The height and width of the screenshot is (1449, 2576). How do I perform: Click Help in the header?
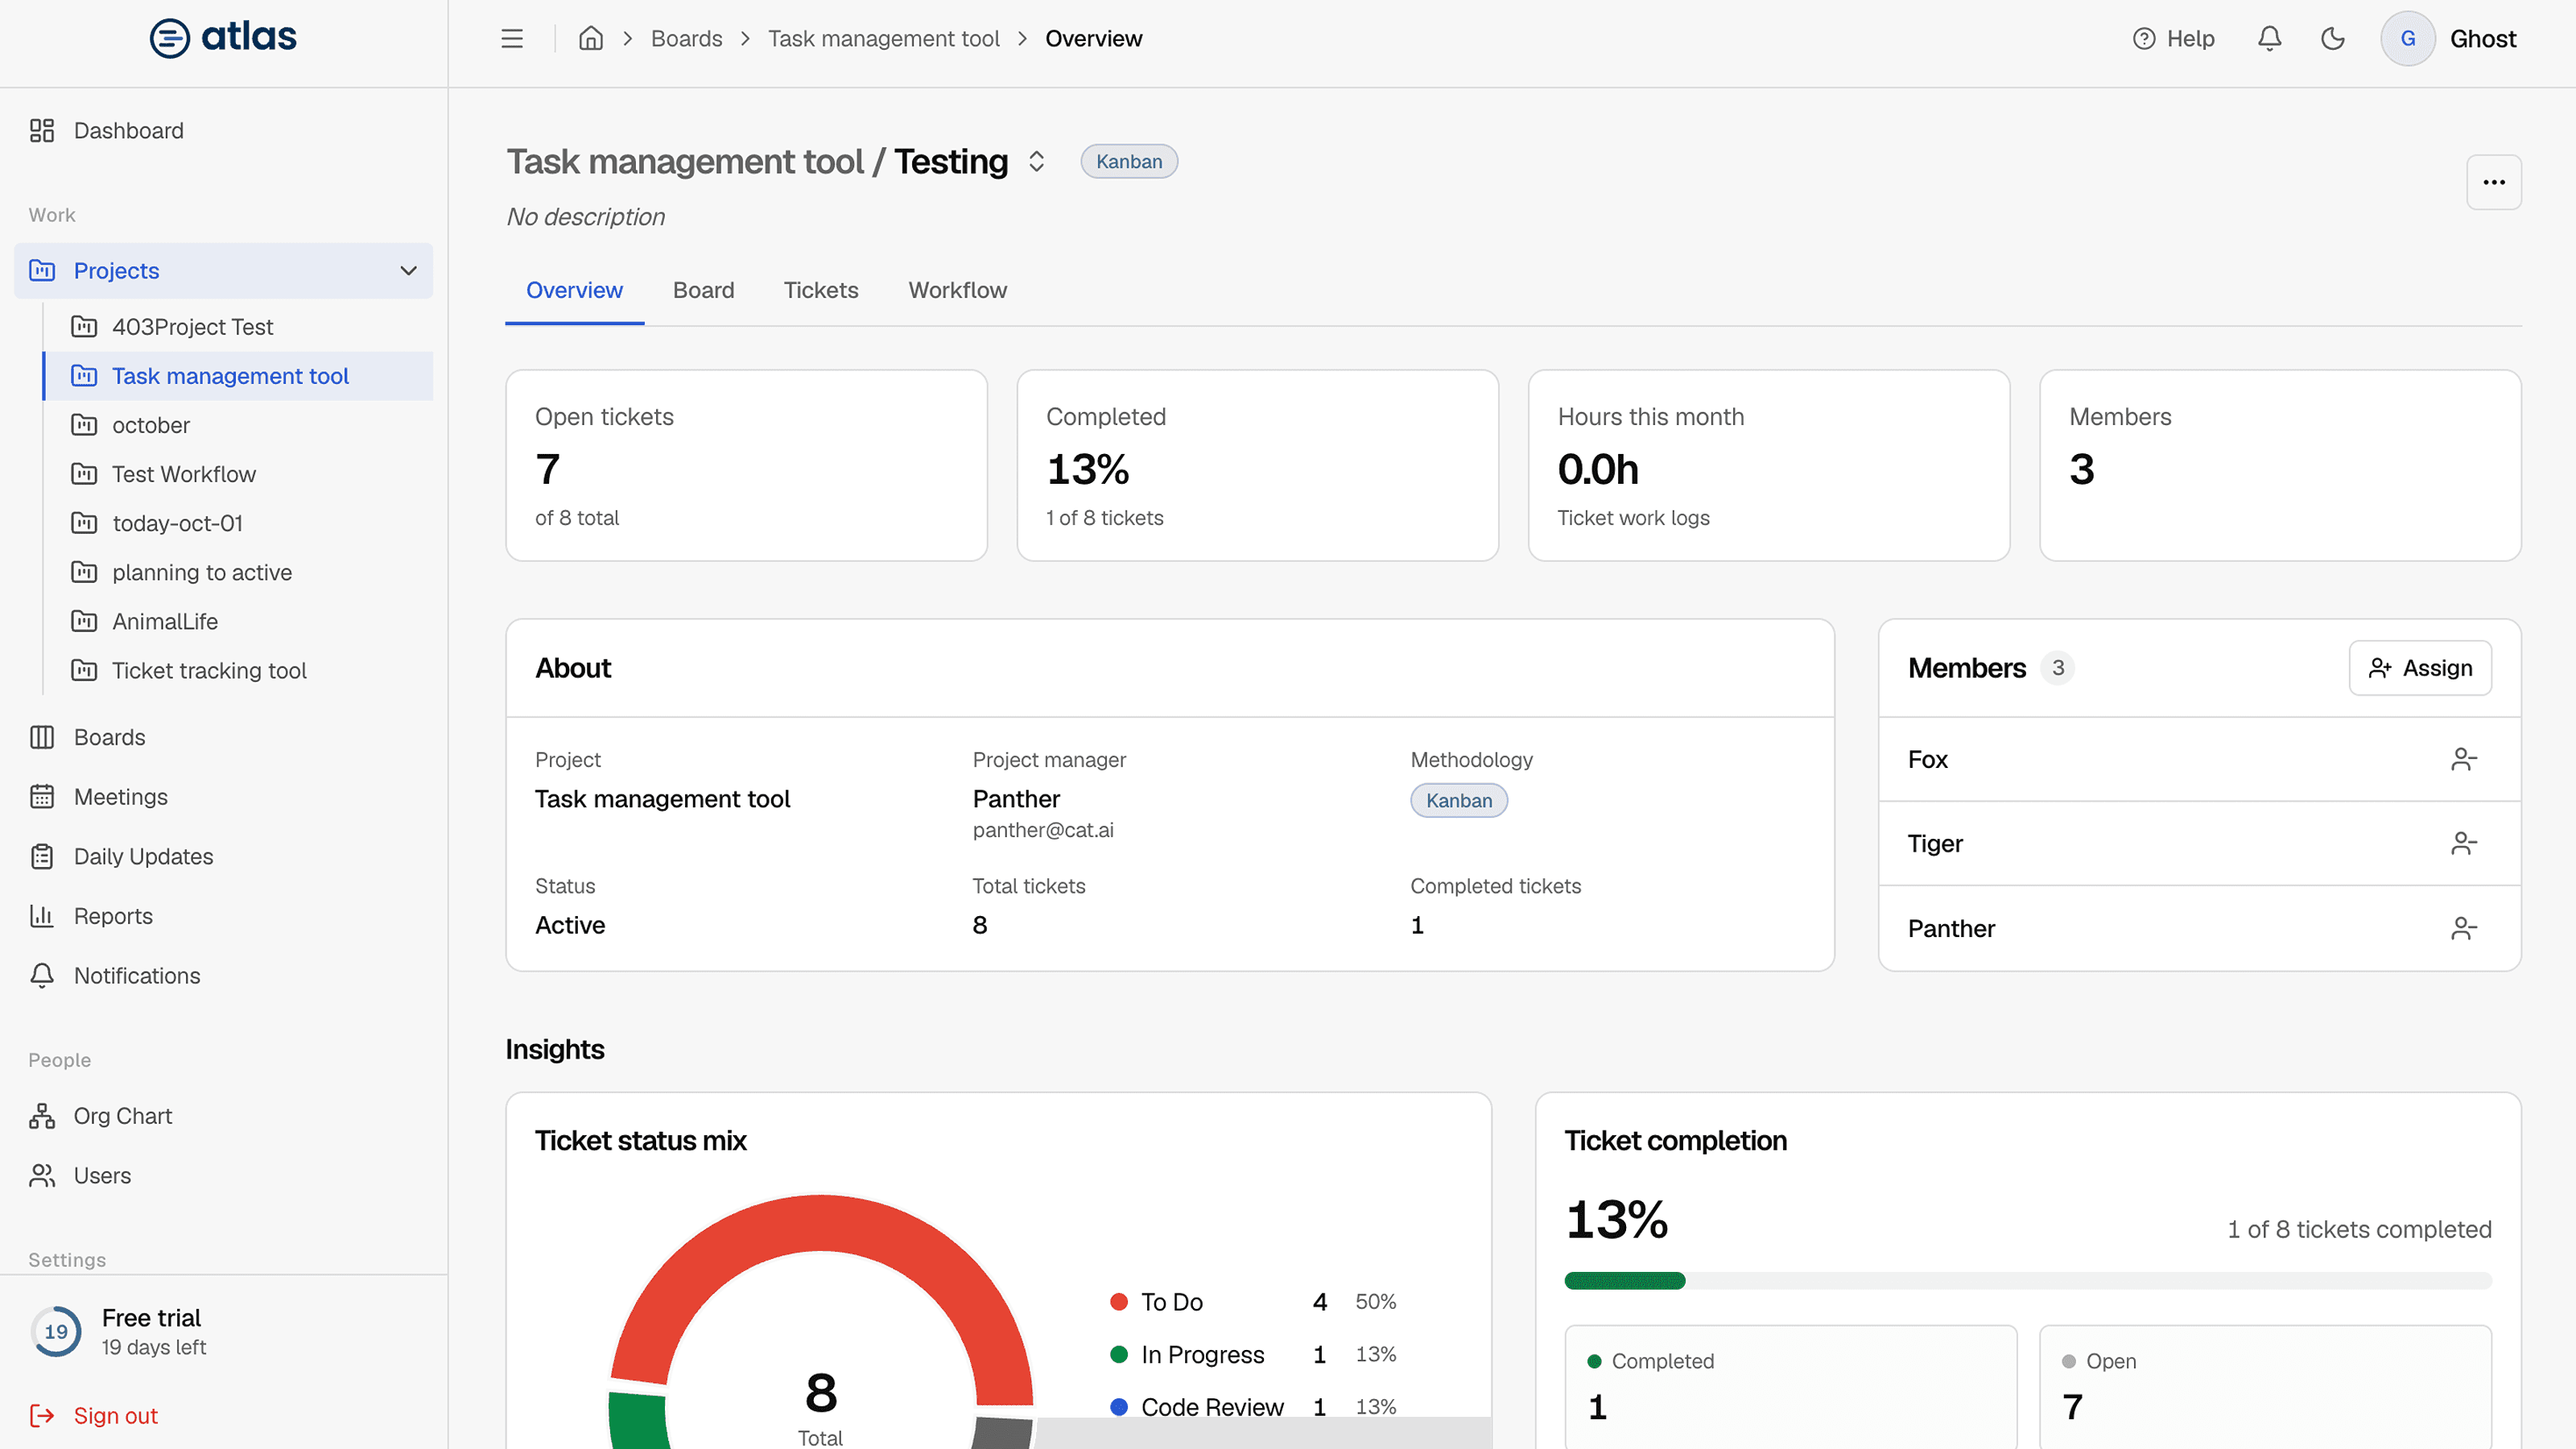(x=2173, y=39)
